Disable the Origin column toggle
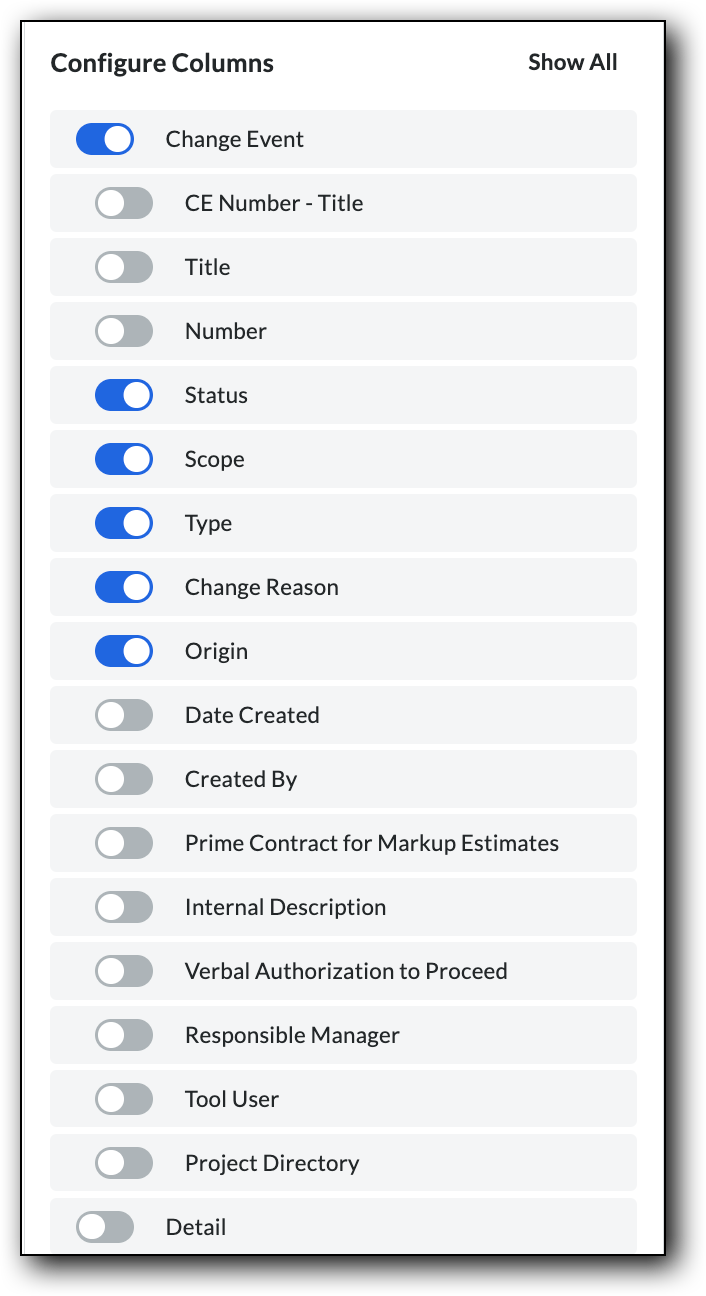The width and height of the screenshot is (706, 1296). (123, 651)
